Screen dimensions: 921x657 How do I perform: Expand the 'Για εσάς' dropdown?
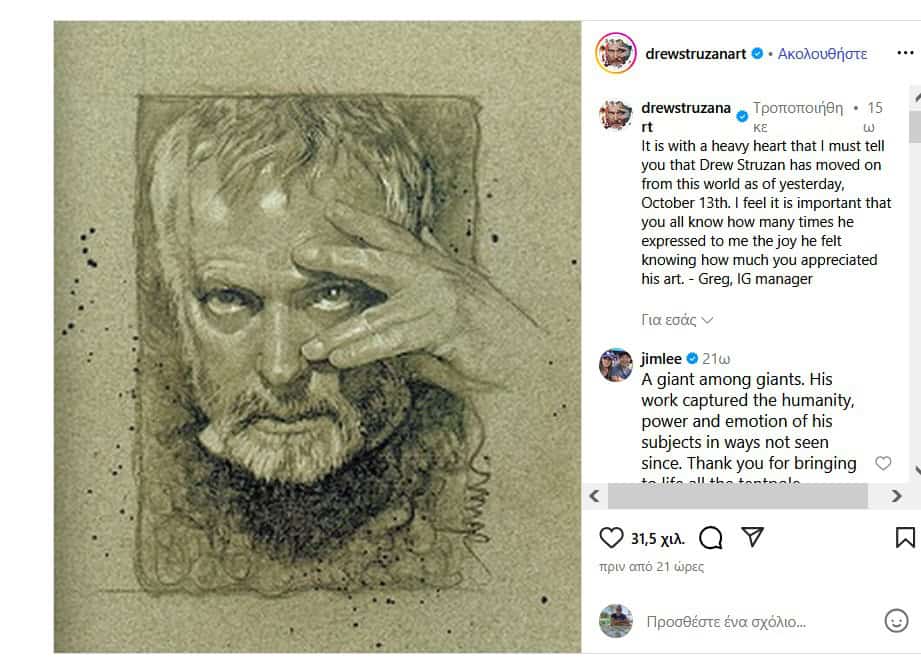677,320
